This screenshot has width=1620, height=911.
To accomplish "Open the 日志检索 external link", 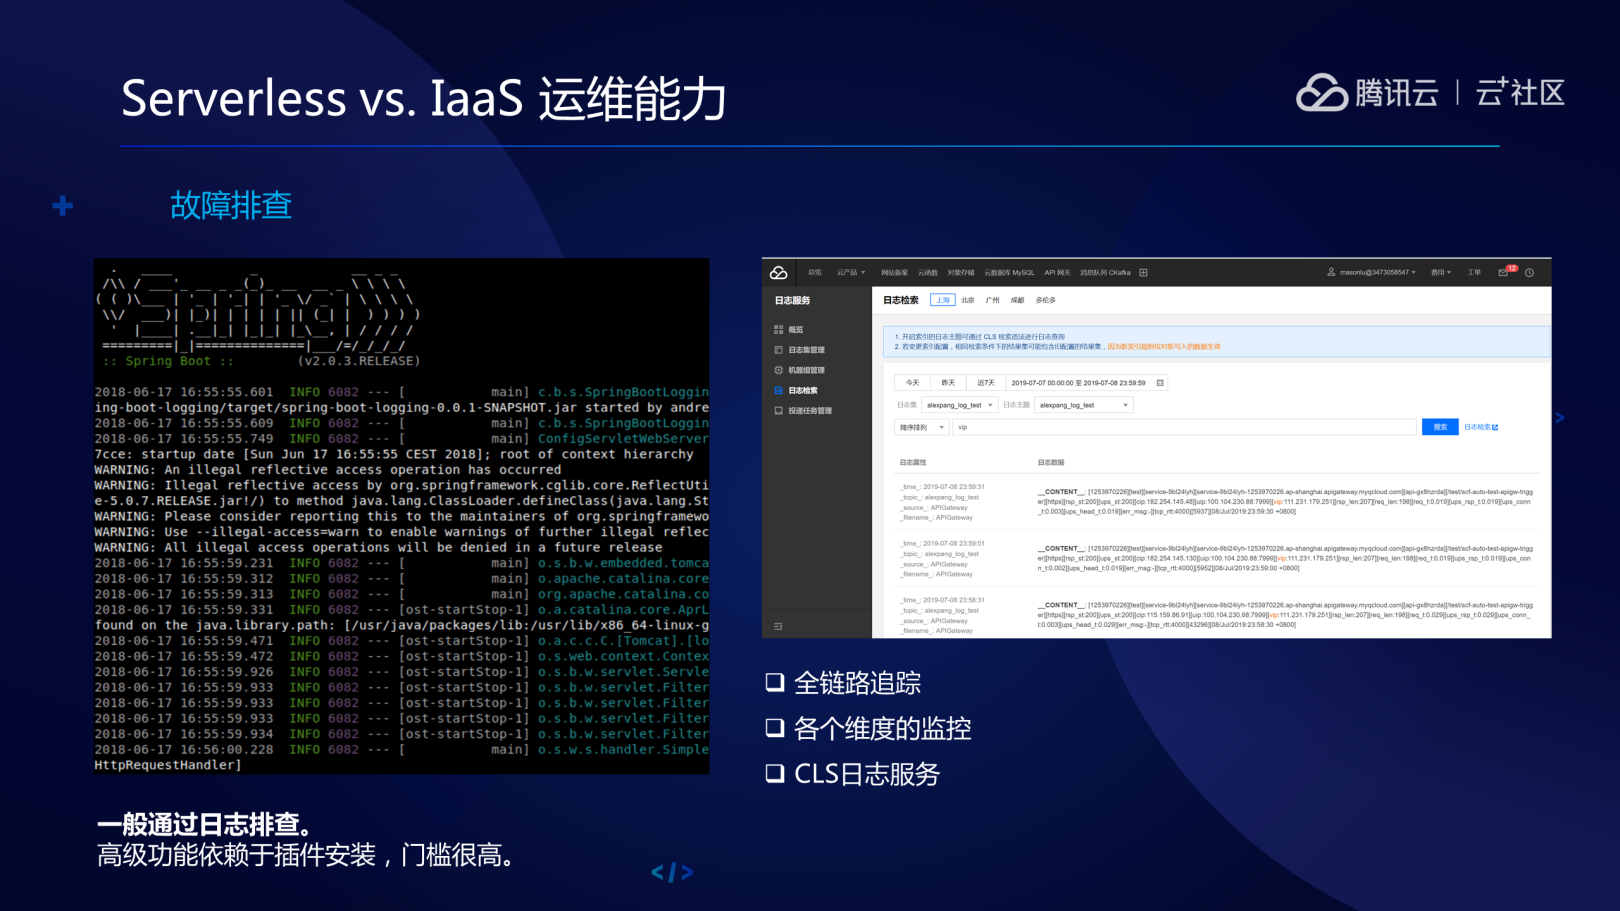I will (1481, 427).
